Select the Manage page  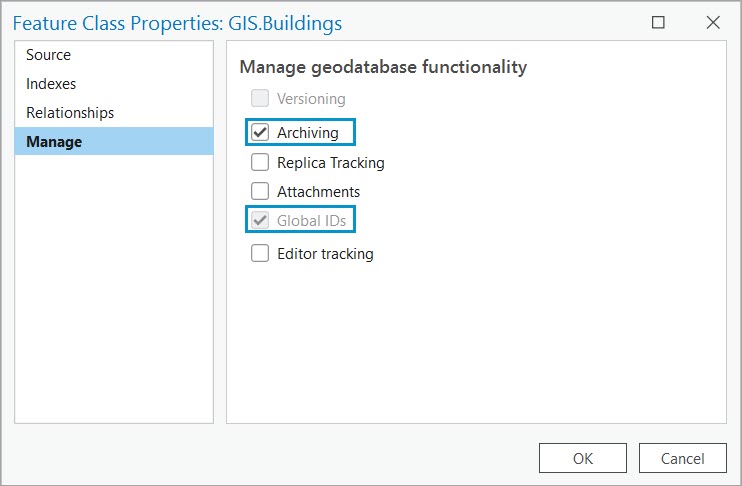coord(54,142)
